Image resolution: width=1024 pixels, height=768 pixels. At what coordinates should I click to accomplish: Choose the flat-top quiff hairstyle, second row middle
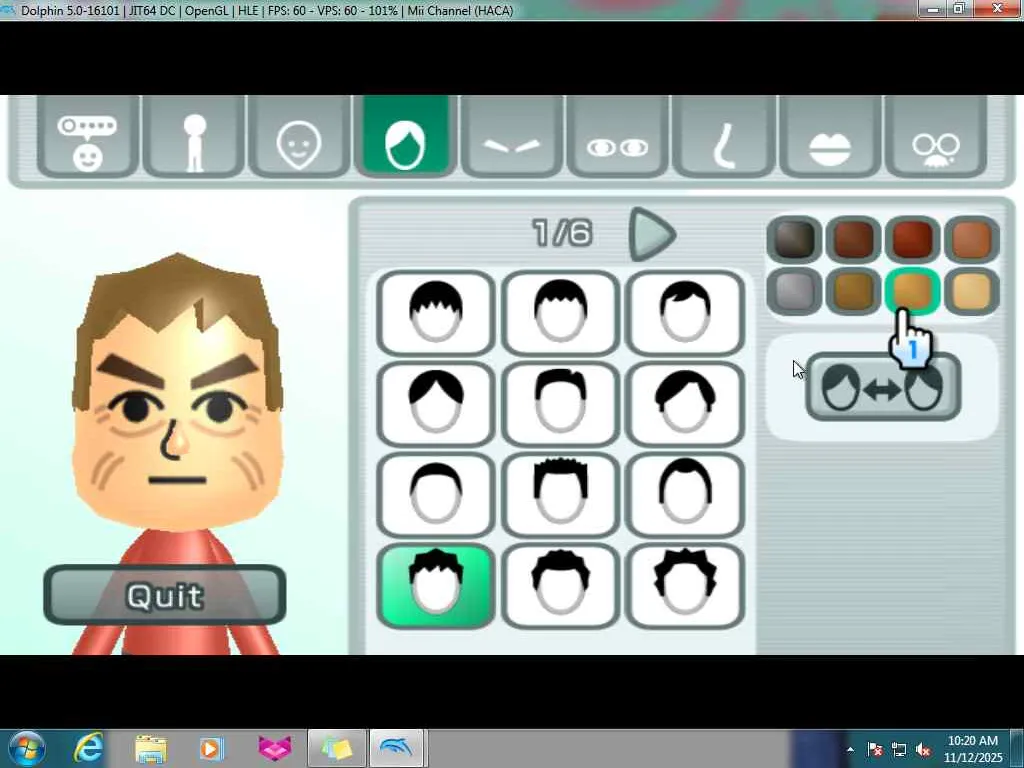[560, 405]
